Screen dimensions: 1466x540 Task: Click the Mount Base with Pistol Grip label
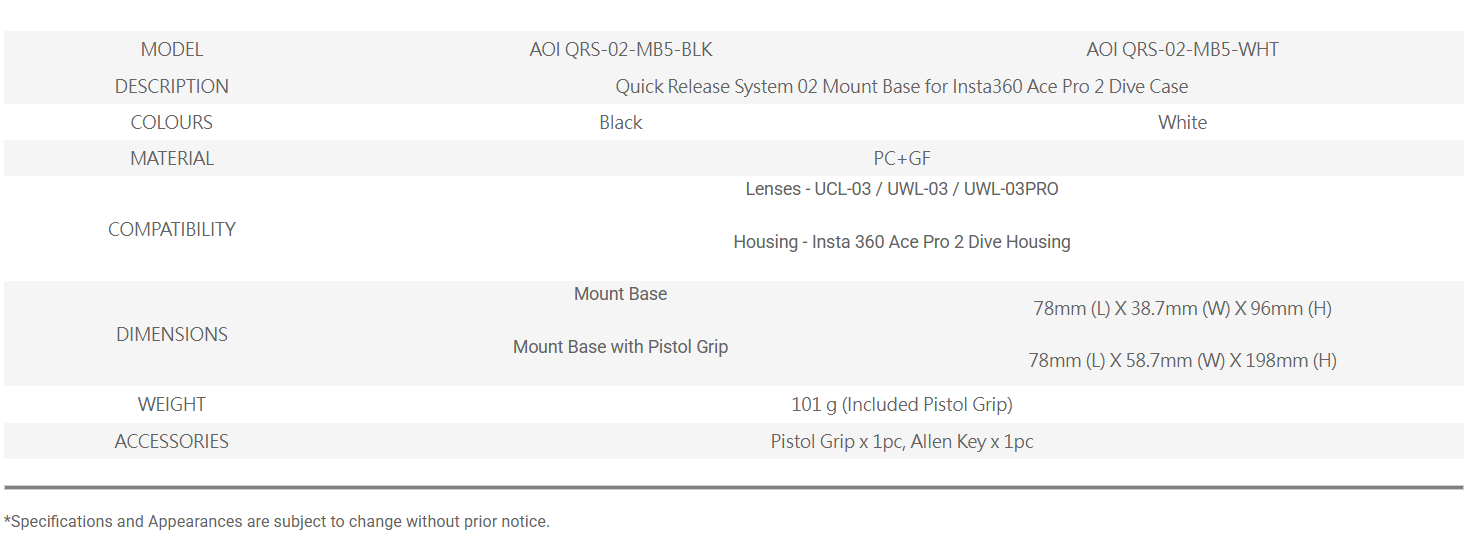click(x=621, y=347)
